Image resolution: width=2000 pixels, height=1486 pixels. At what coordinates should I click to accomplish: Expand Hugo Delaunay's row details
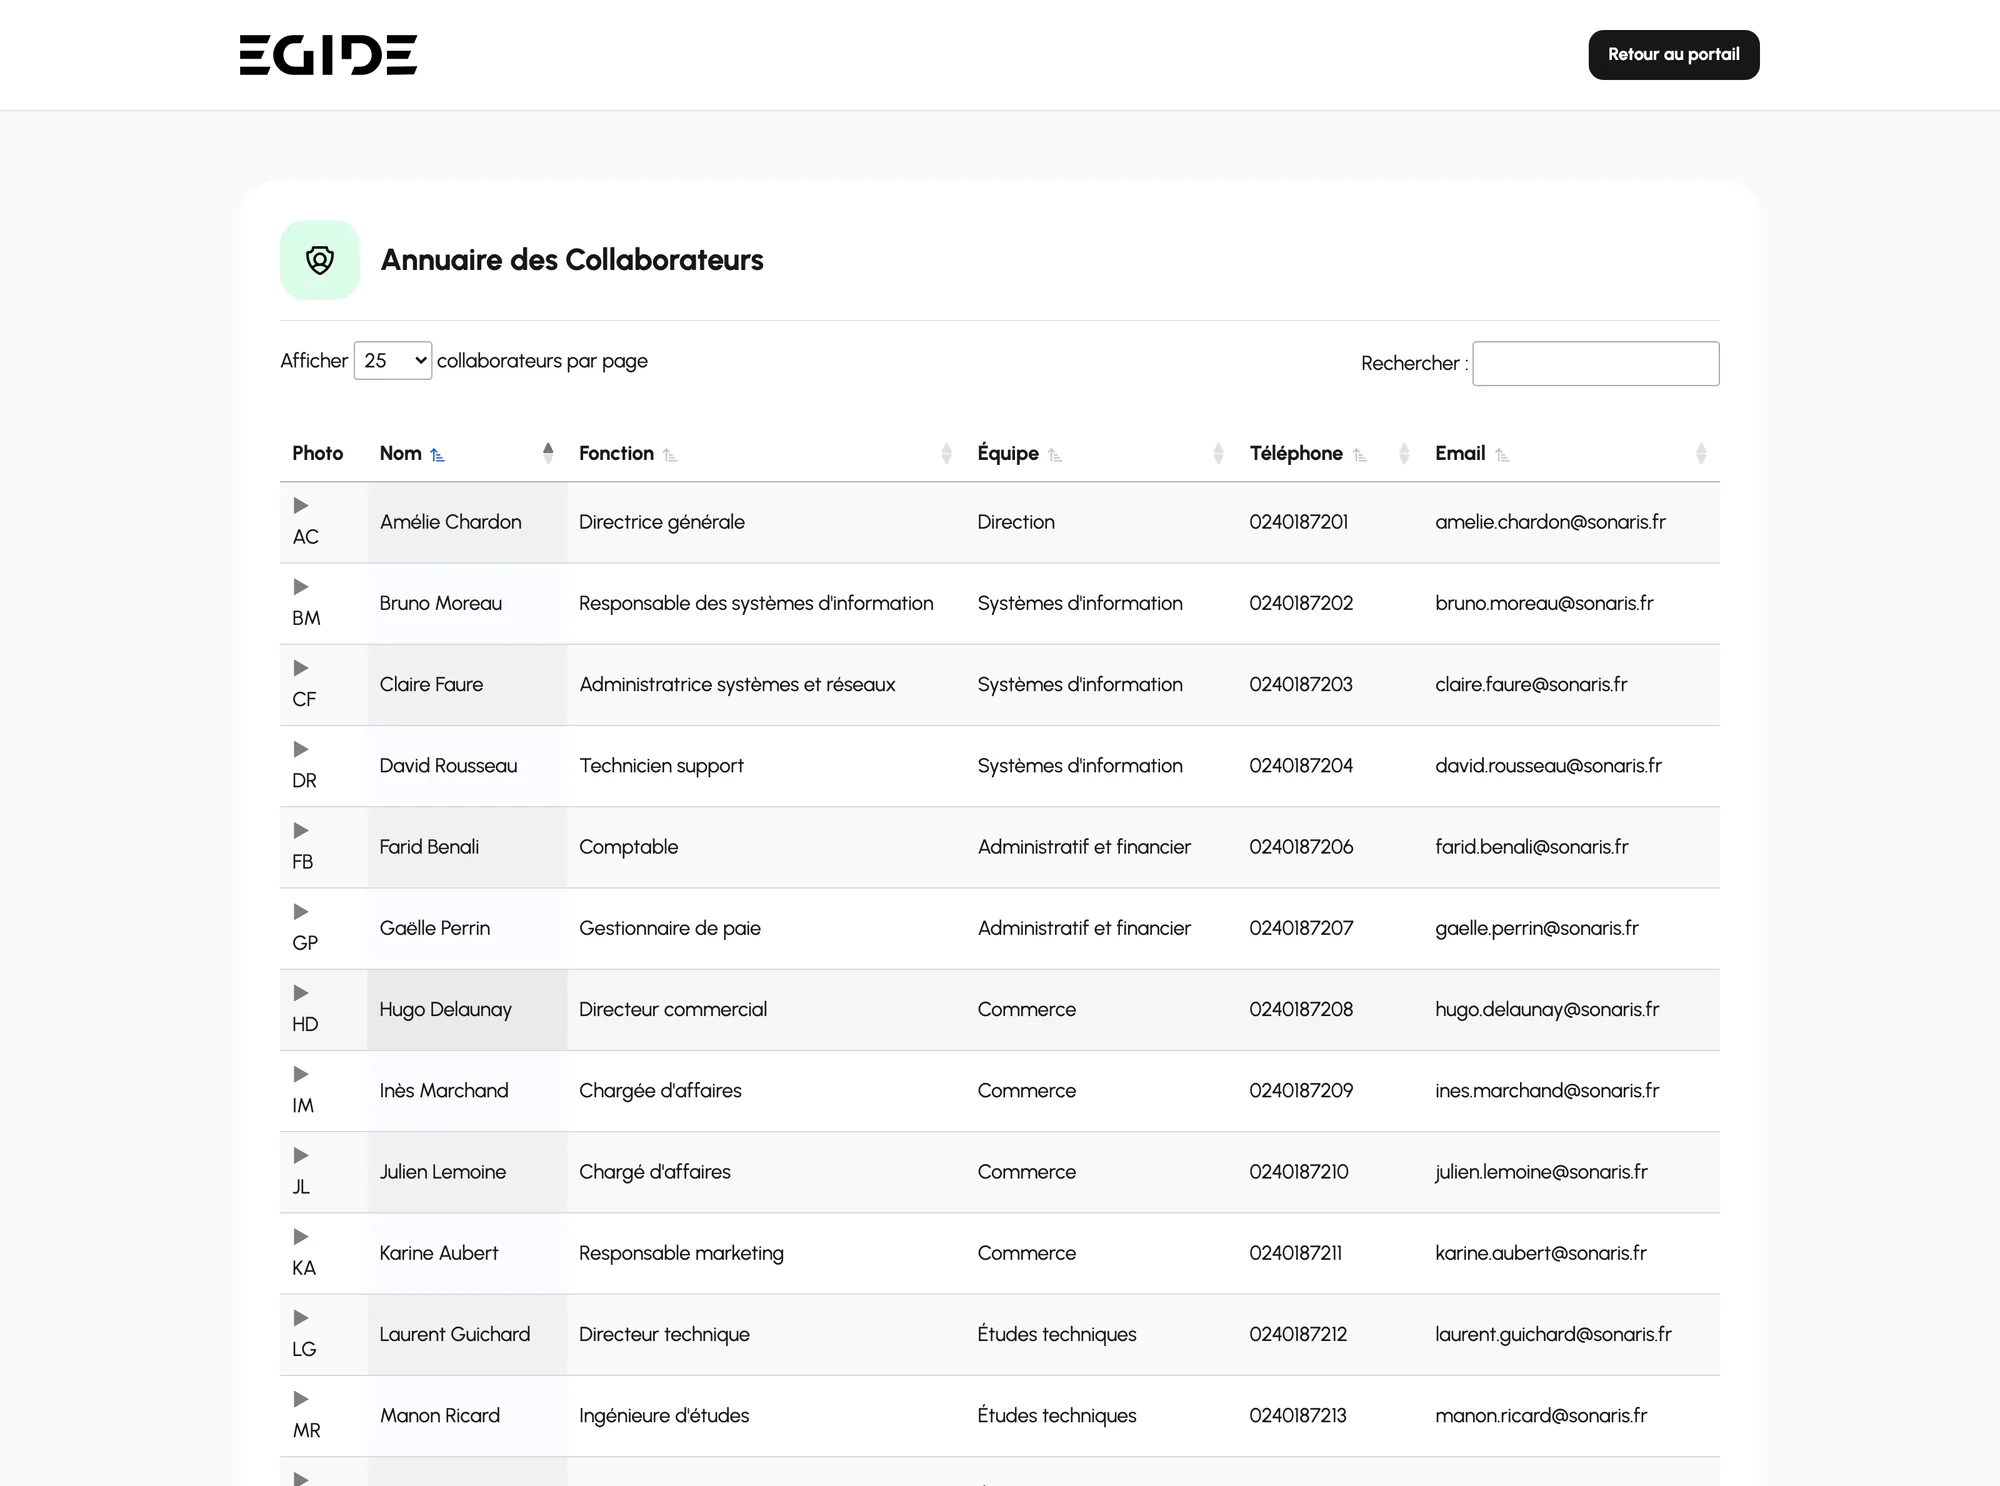[301, 993]
